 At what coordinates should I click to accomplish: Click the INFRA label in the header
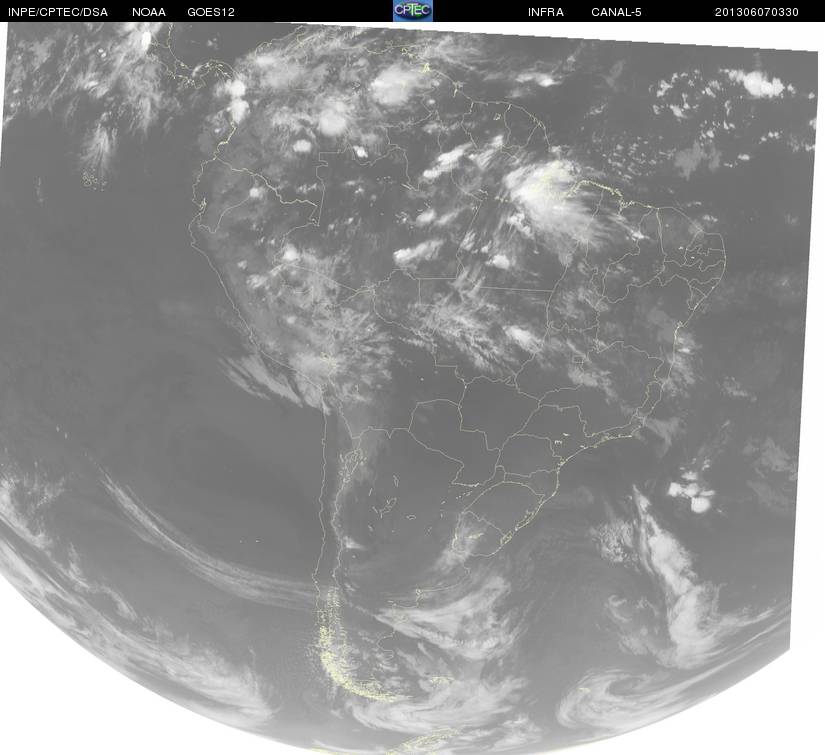point(546,12)
